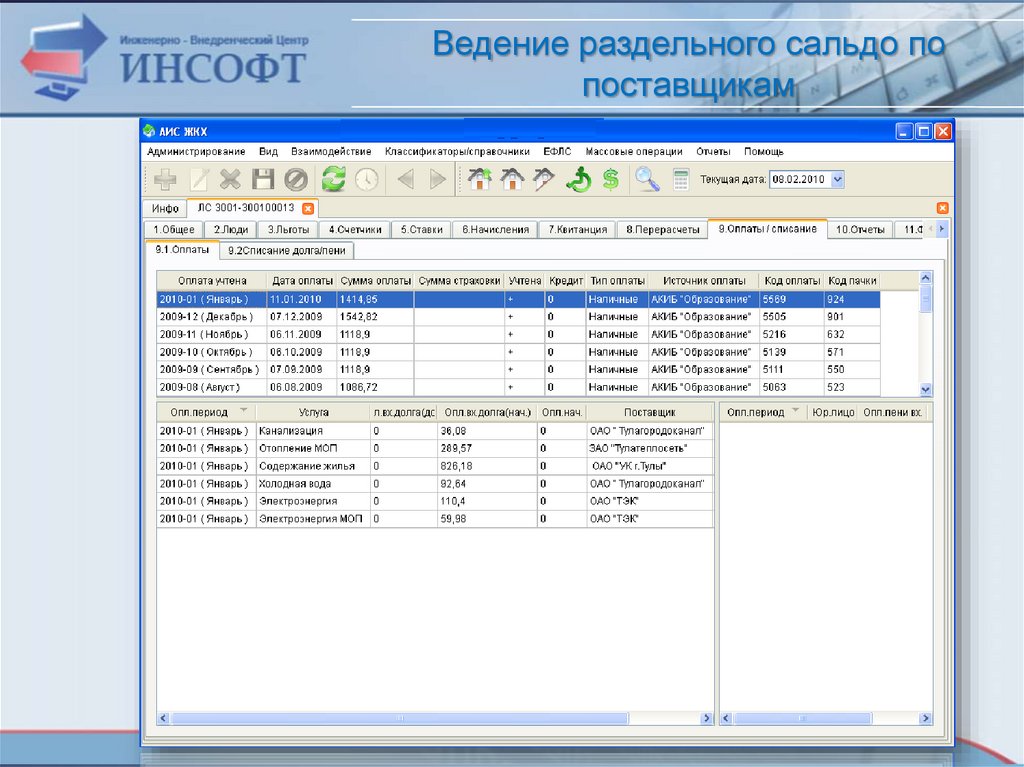Click the Код пачки column header
Image resolution: width=1024 pixels, height=767 pixels.
(x=852, y=281)
